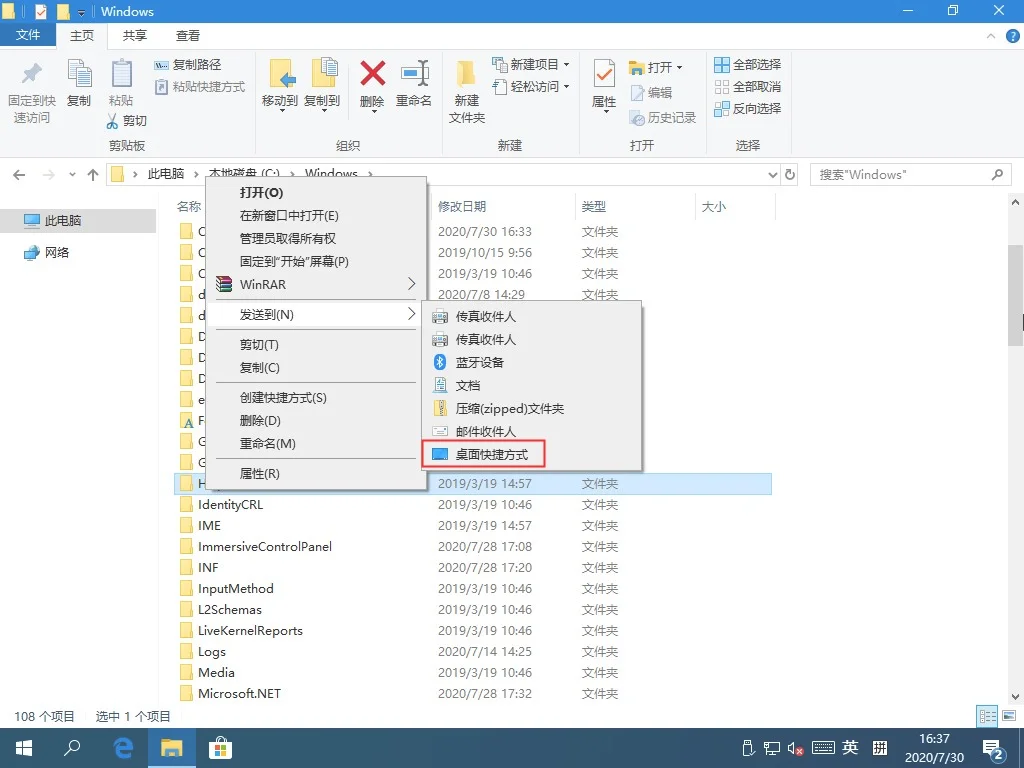Open the 轻松访问 dropdown

(x=531, y=86)
